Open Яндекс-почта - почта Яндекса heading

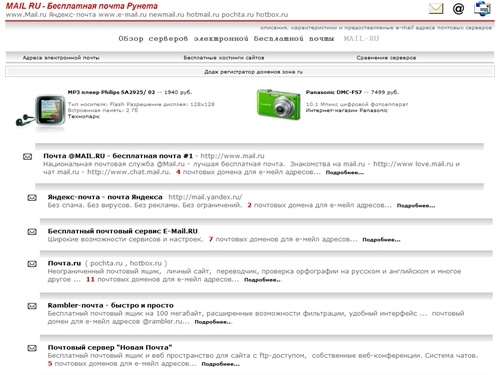[105, 197]
